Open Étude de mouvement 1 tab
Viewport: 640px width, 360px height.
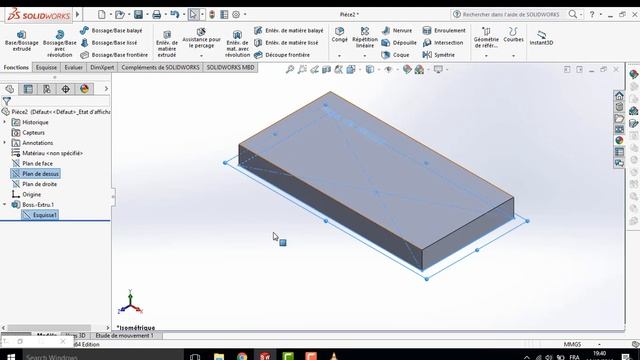[125, 336]
